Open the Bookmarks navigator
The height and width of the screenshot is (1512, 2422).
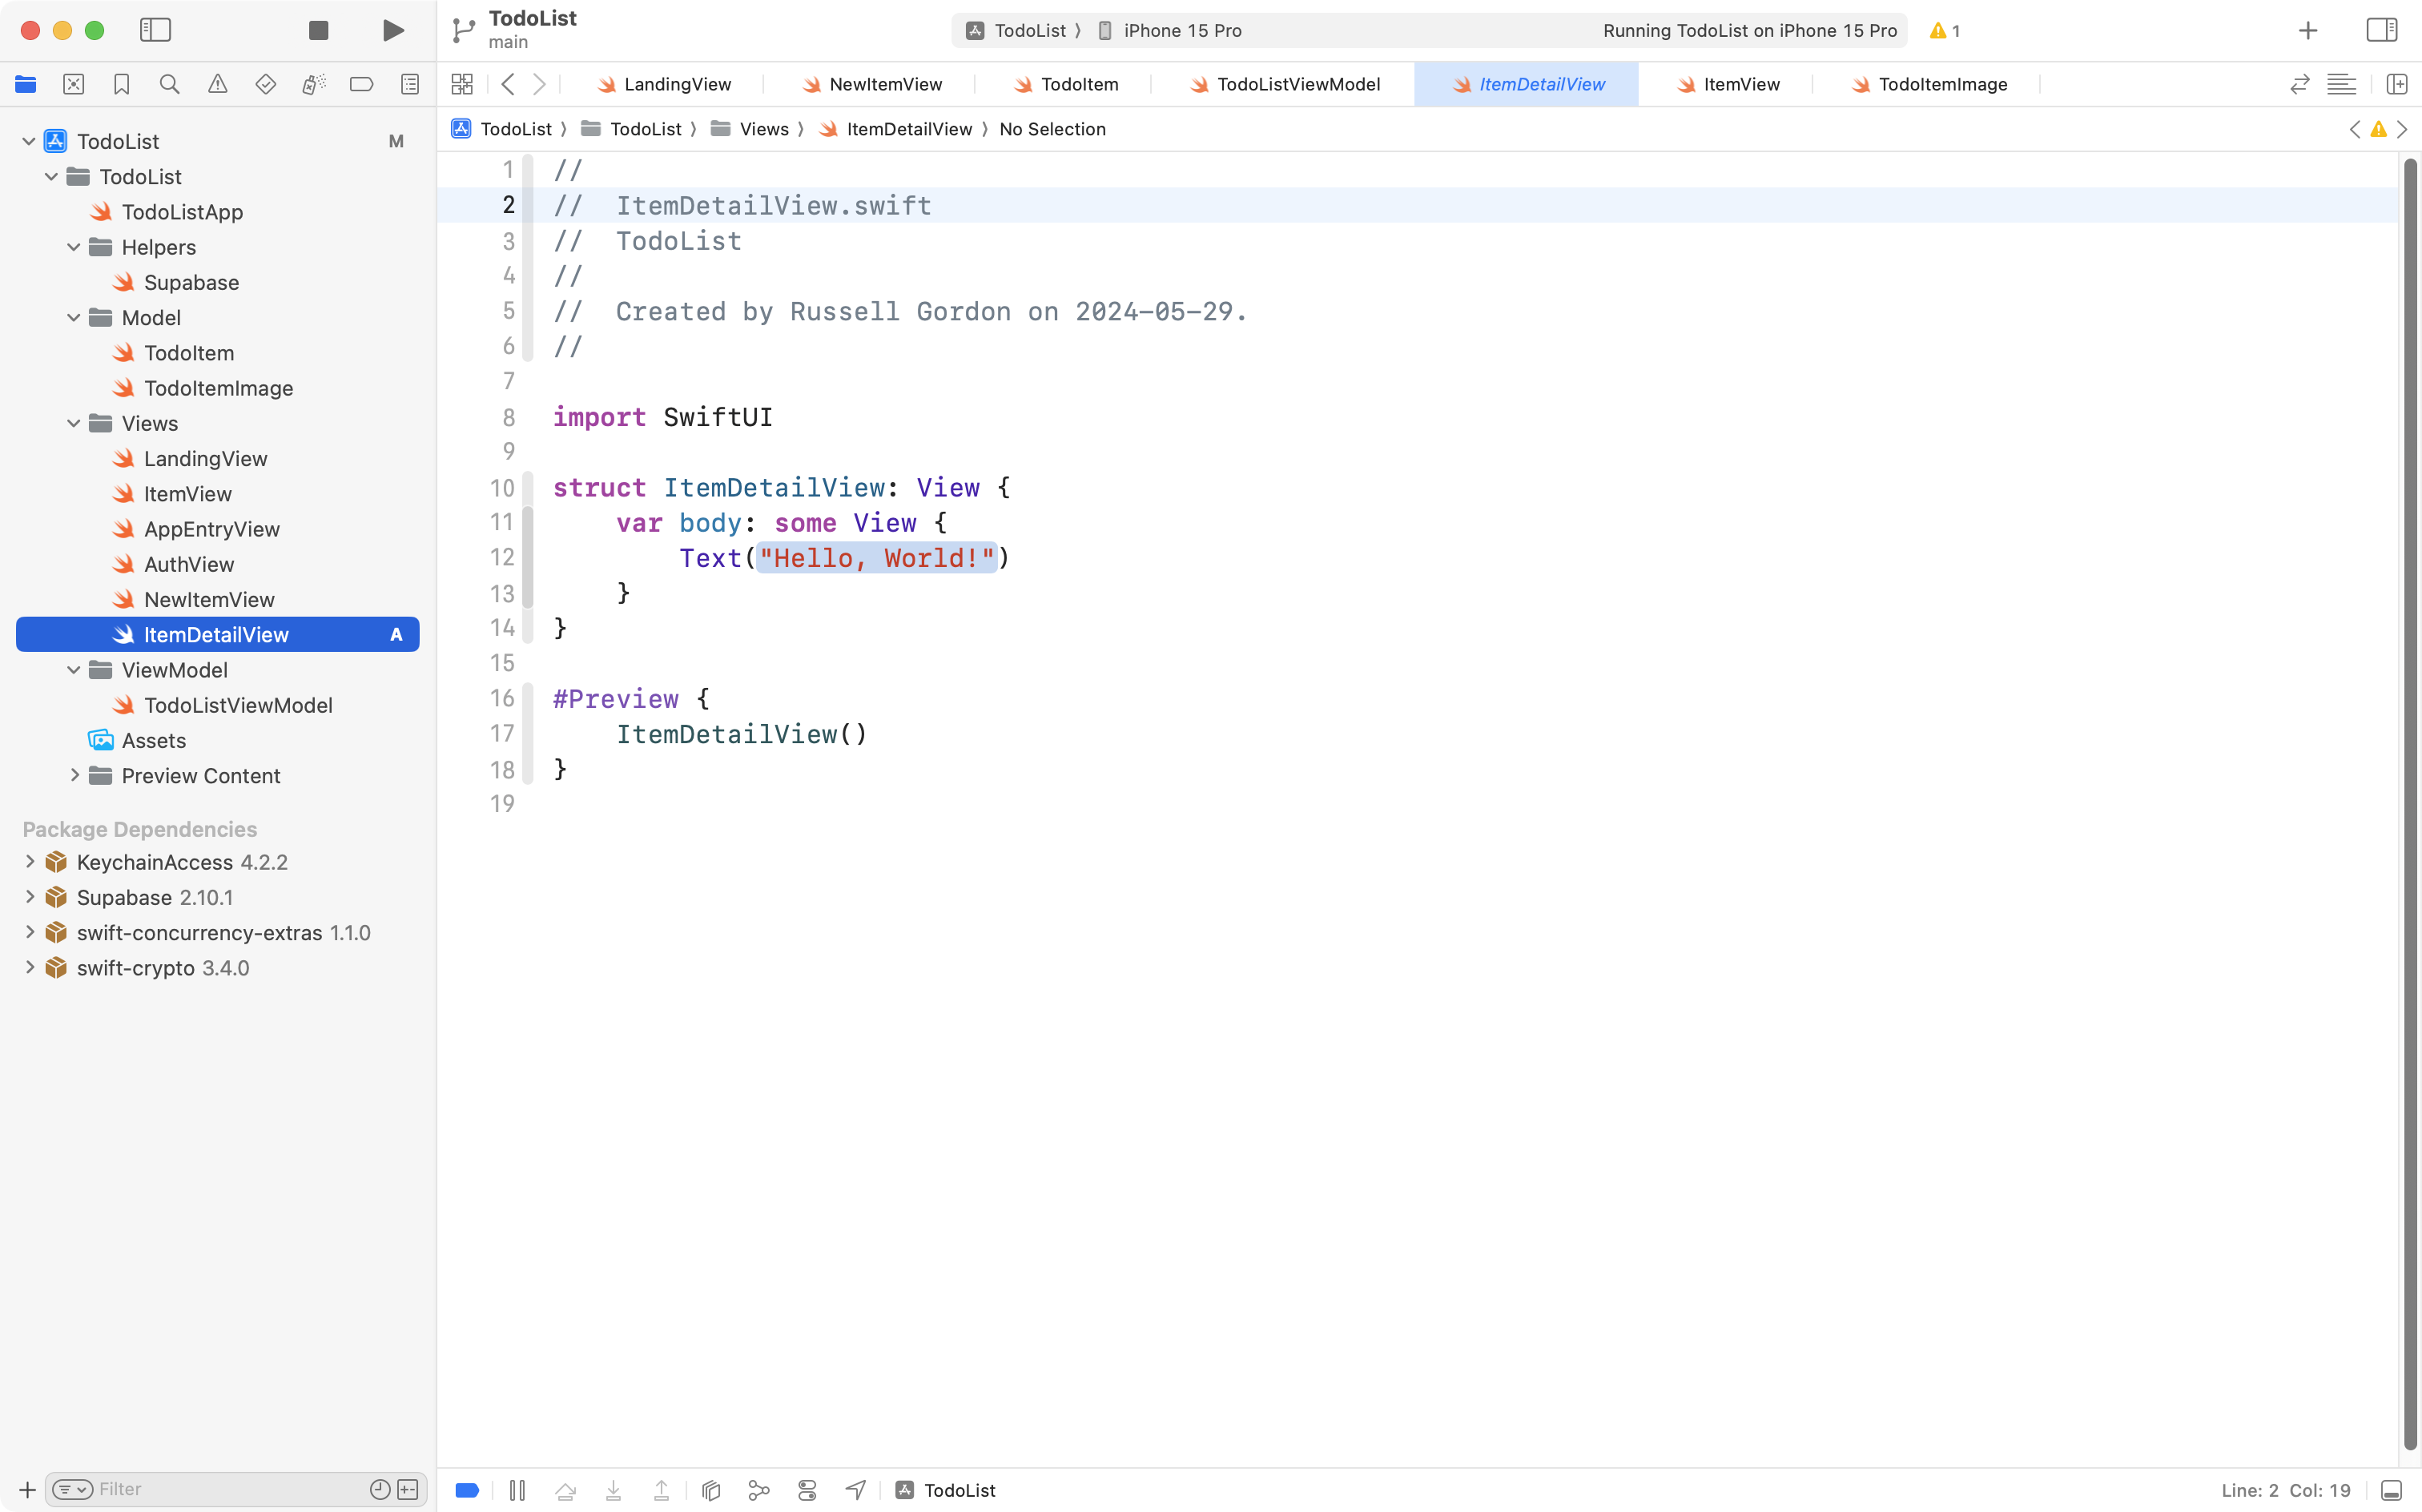[x=121, y=84]
